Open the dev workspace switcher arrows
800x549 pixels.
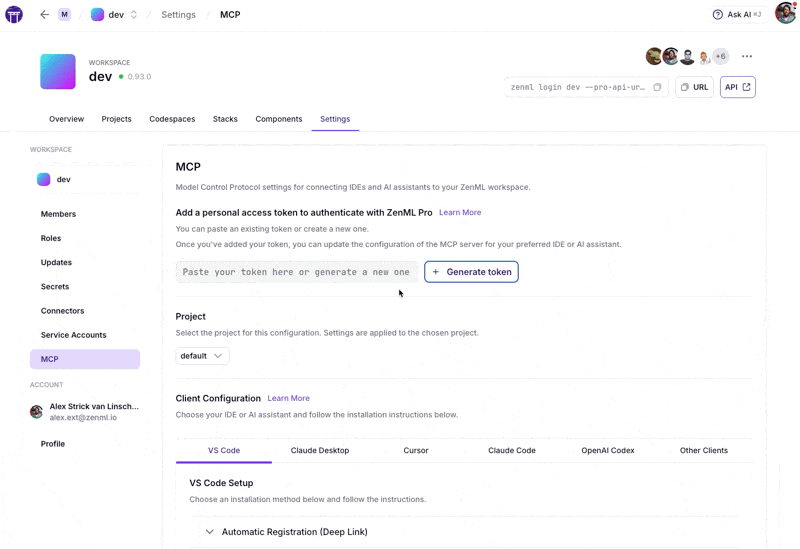point(134,15)
